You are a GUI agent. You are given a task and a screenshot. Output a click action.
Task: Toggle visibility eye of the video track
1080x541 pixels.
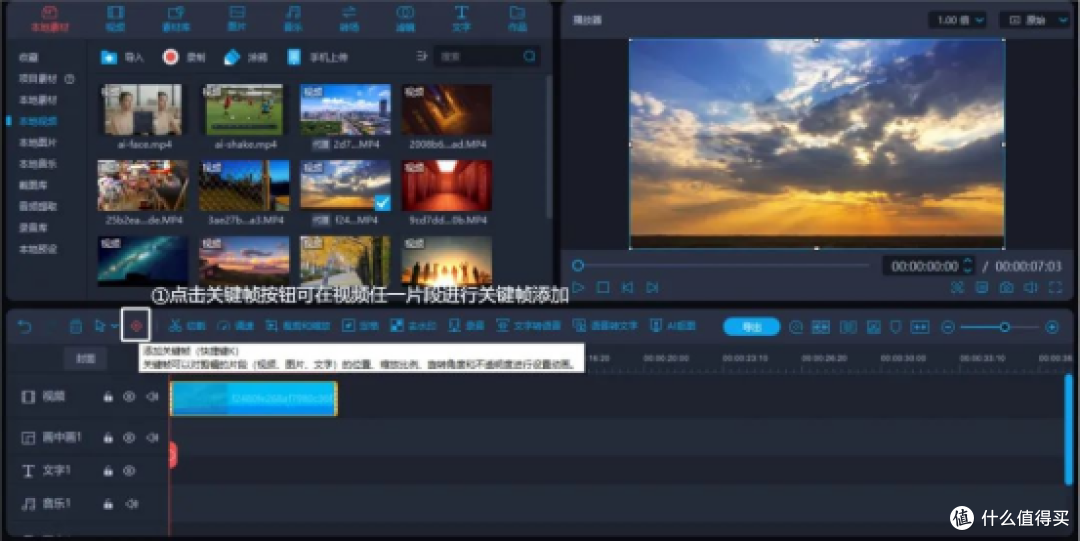[129, 396]
